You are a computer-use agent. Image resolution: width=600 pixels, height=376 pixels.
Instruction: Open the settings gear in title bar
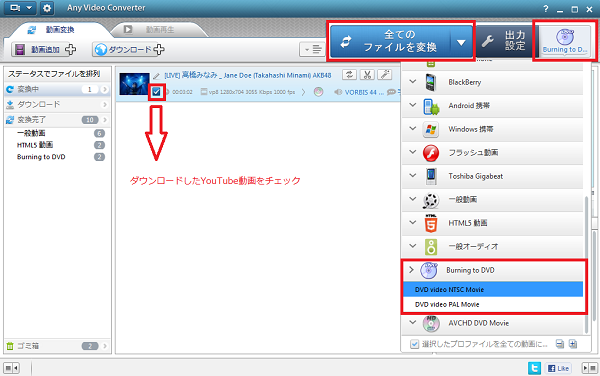[47, 8]
